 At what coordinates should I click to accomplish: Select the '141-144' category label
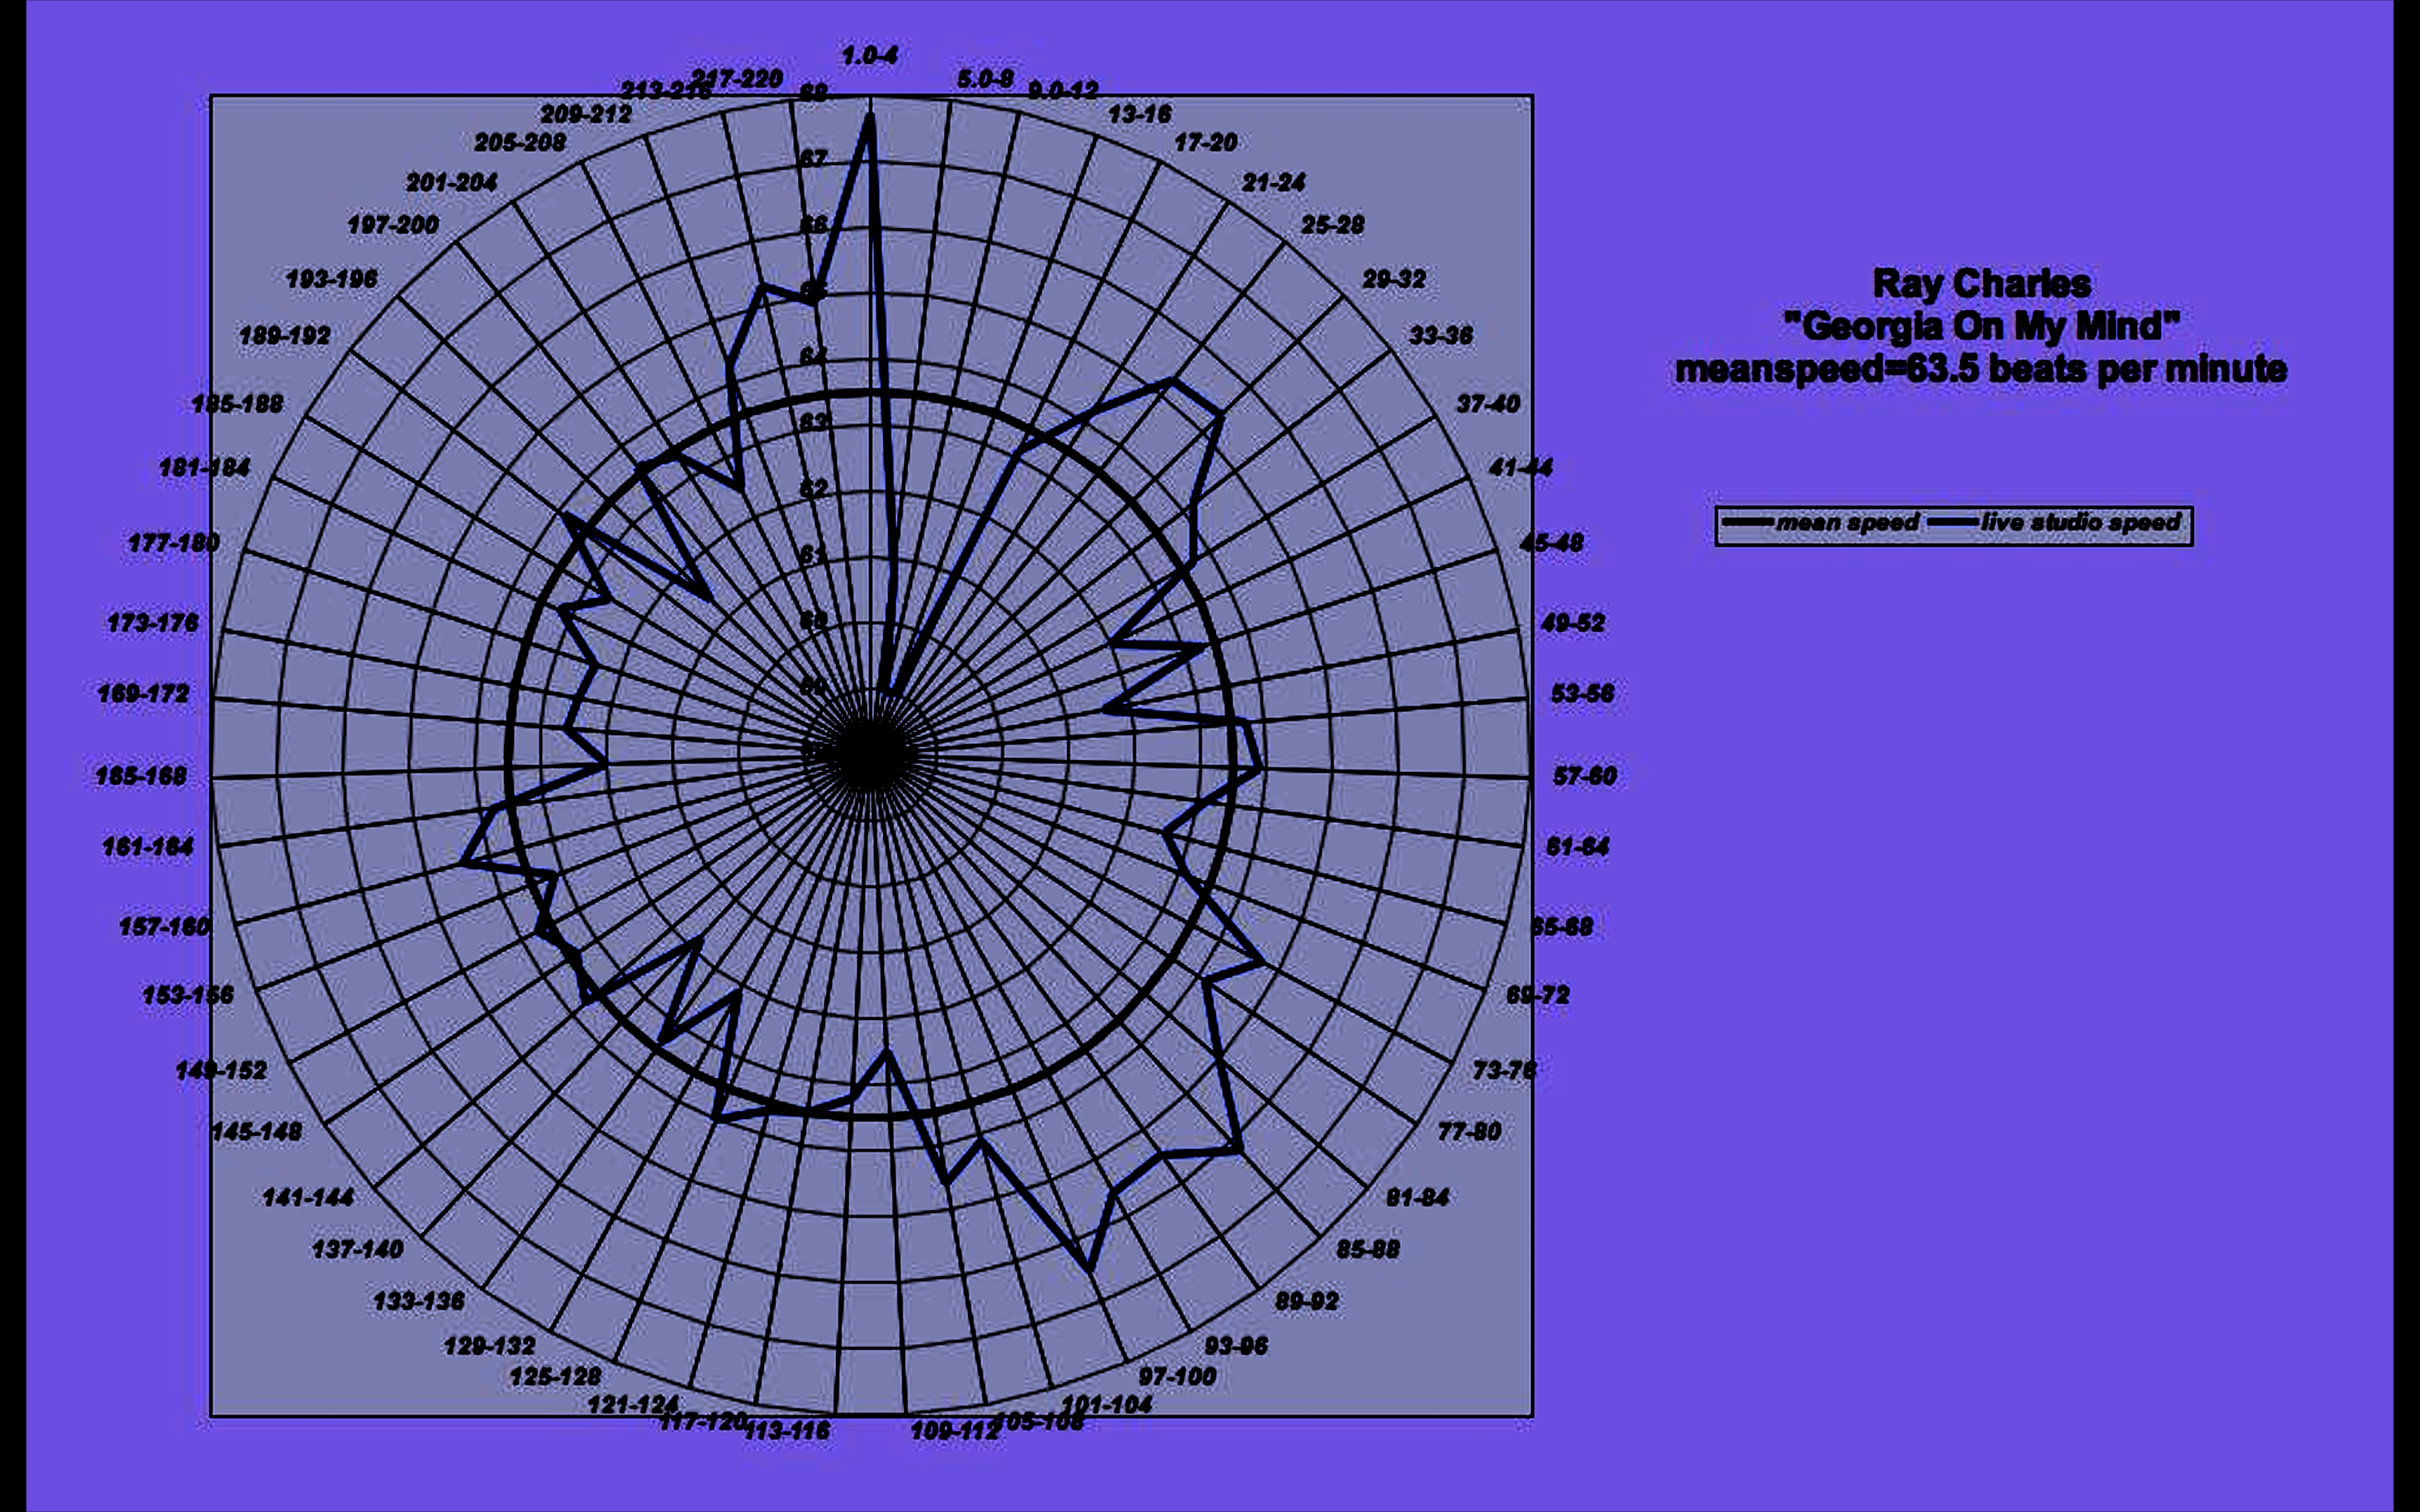point(308,1197)
